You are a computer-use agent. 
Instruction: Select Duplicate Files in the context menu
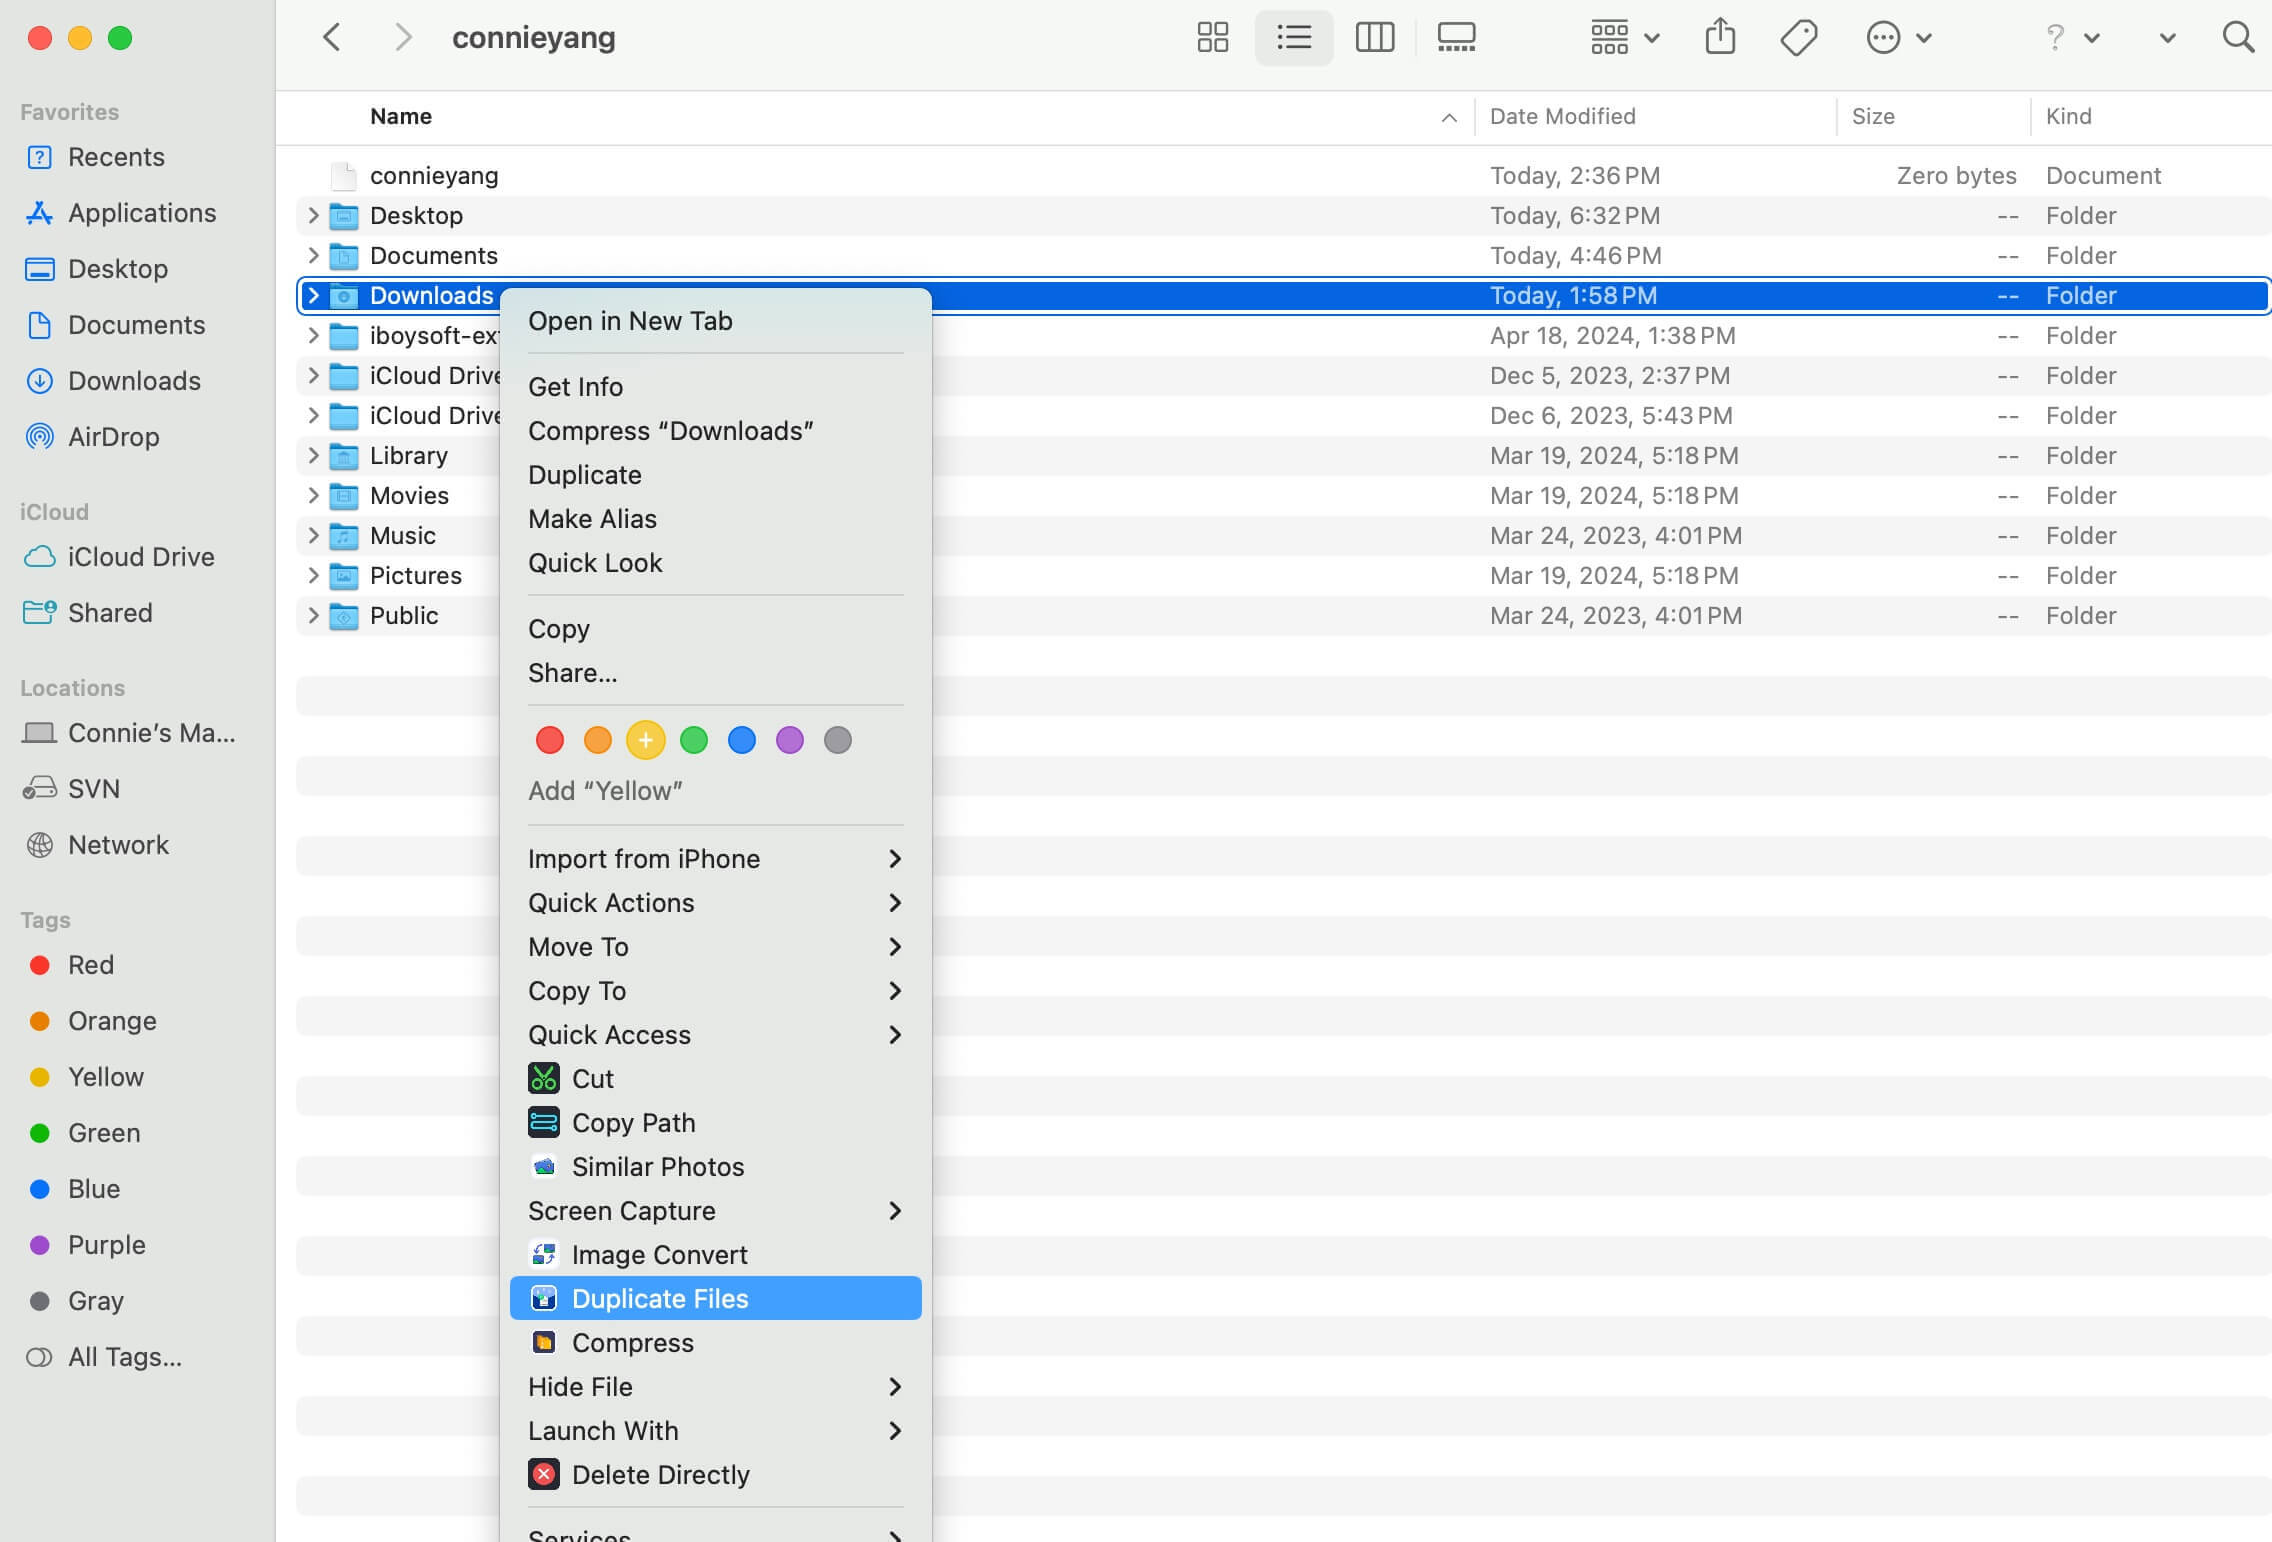tap(660, 1298)
